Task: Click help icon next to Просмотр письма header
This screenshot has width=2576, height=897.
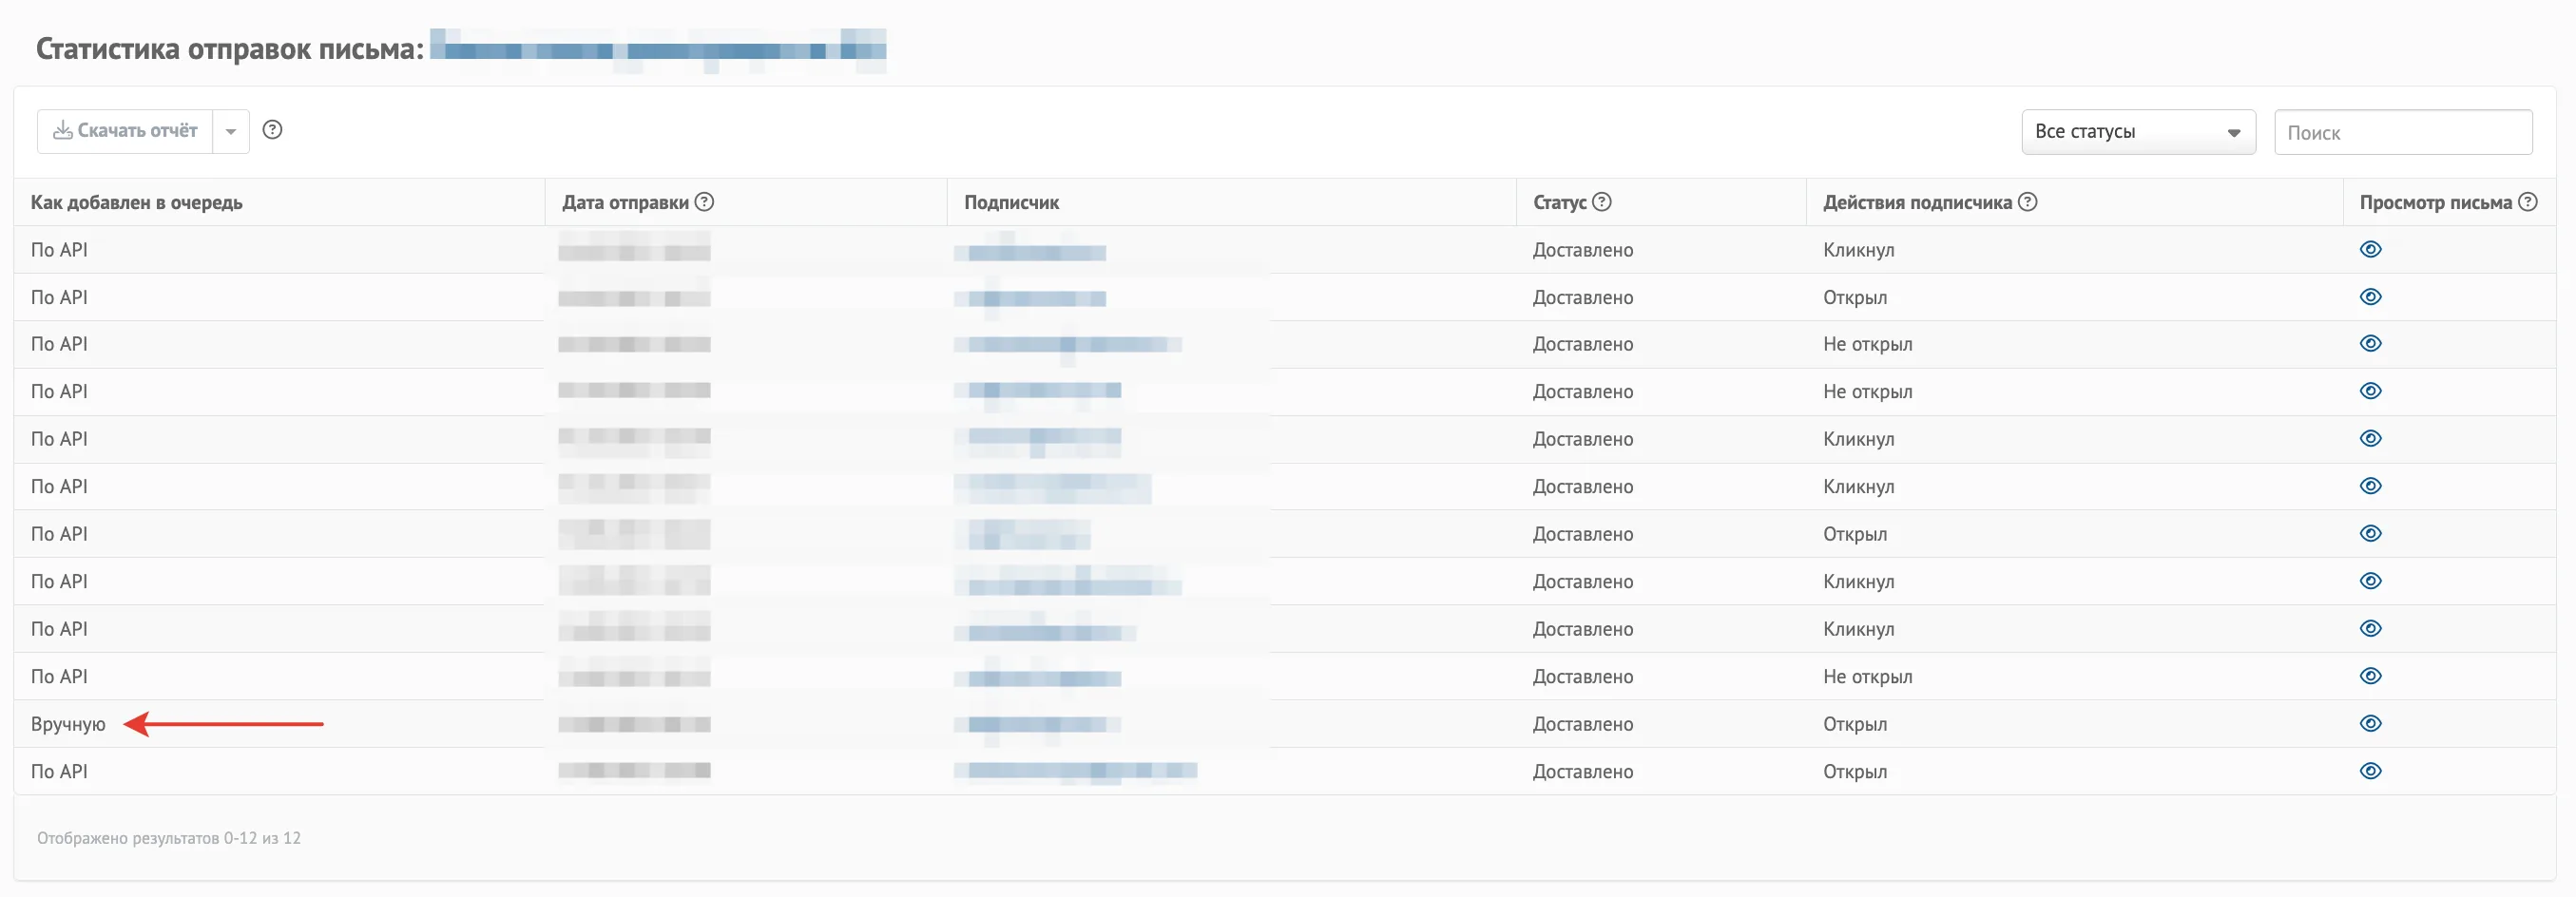Action: (x=2527, y=202)
